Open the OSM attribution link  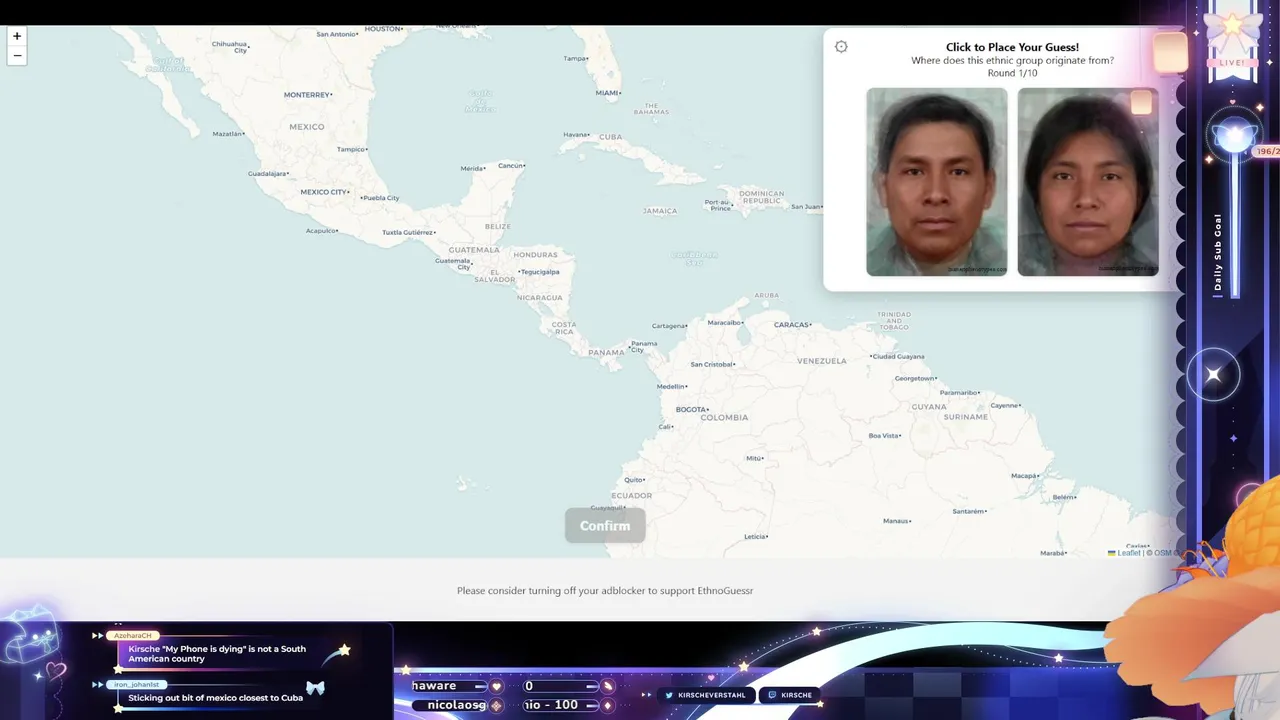coord(1162,553)
